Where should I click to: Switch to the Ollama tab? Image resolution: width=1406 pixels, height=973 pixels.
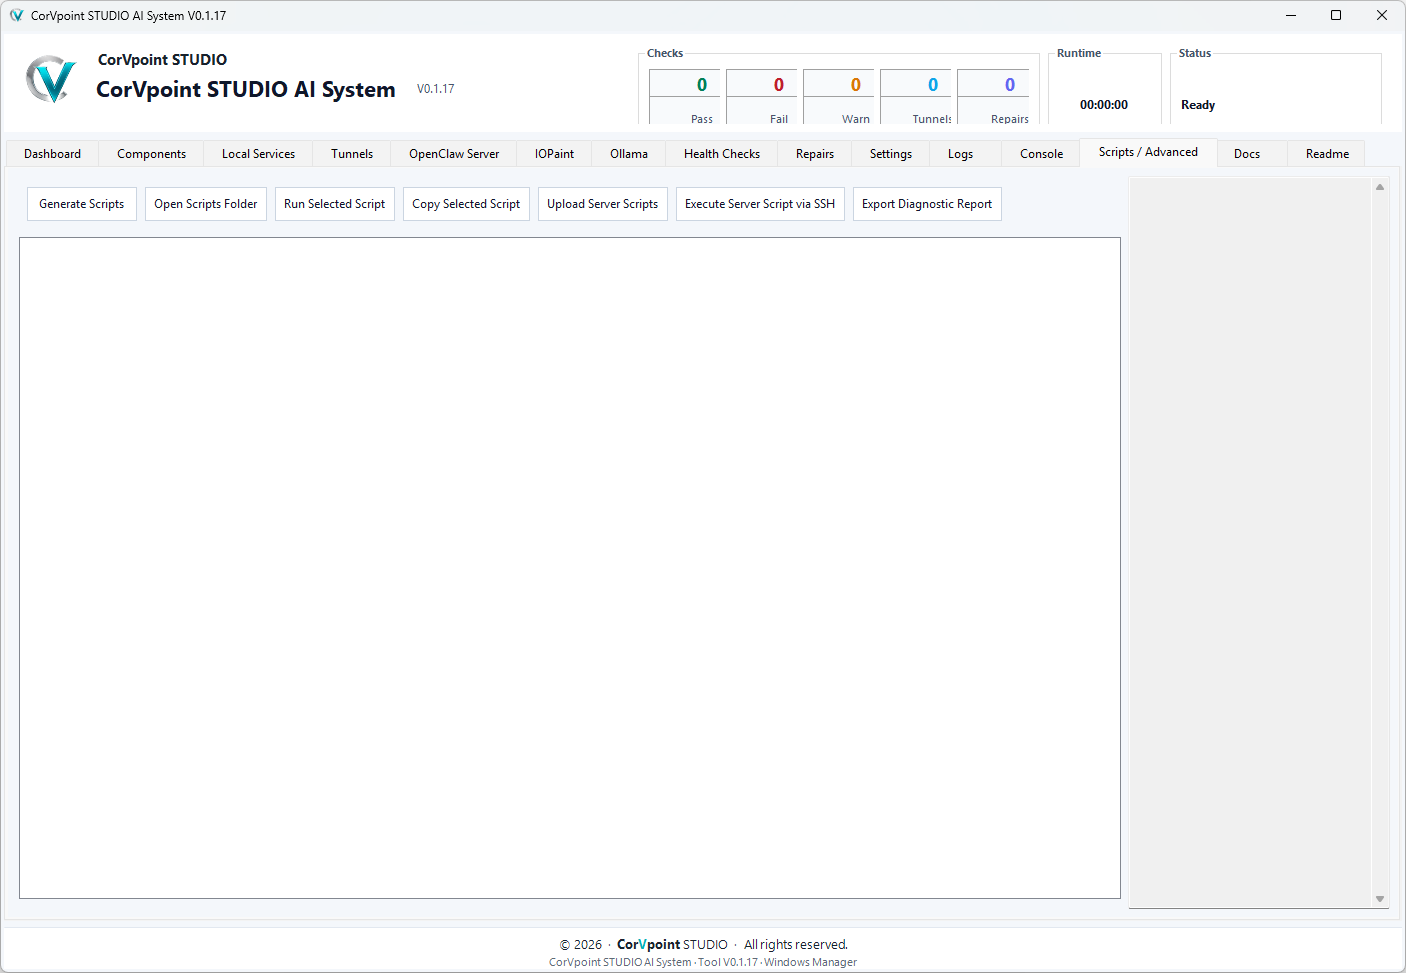tap(629, 154)
